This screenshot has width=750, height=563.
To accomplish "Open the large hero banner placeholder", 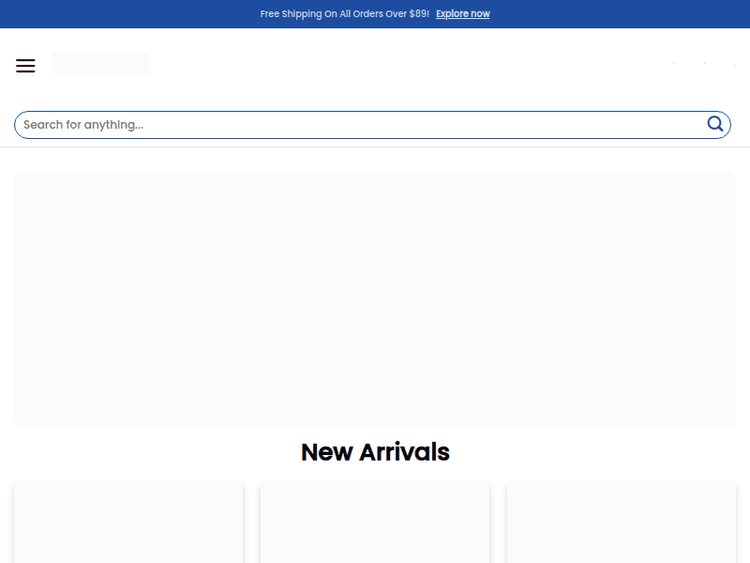I will pos(375,299).
